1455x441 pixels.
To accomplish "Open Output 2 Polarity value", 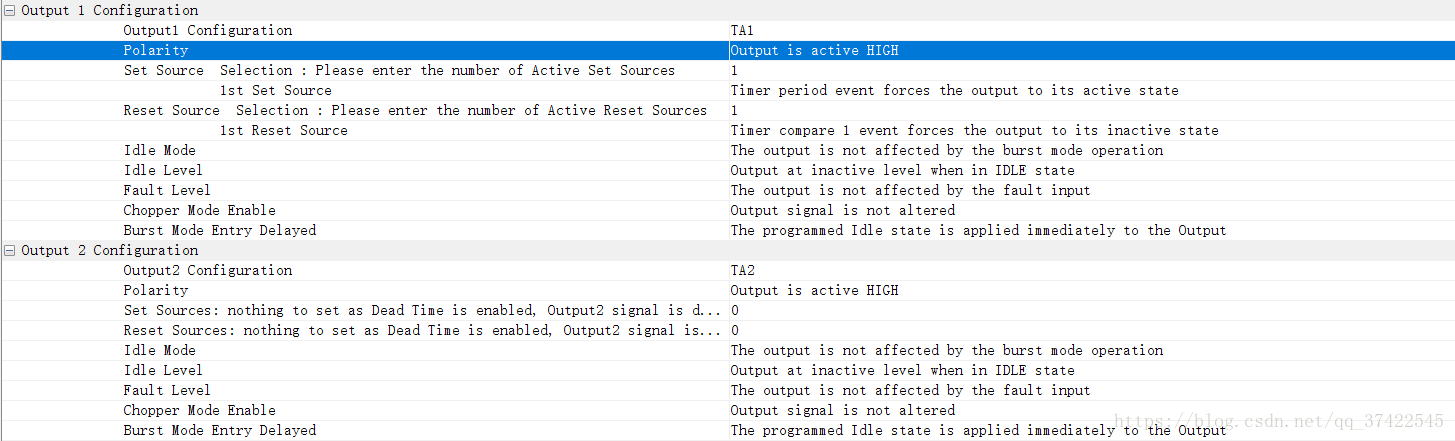I will (1091, 290).
